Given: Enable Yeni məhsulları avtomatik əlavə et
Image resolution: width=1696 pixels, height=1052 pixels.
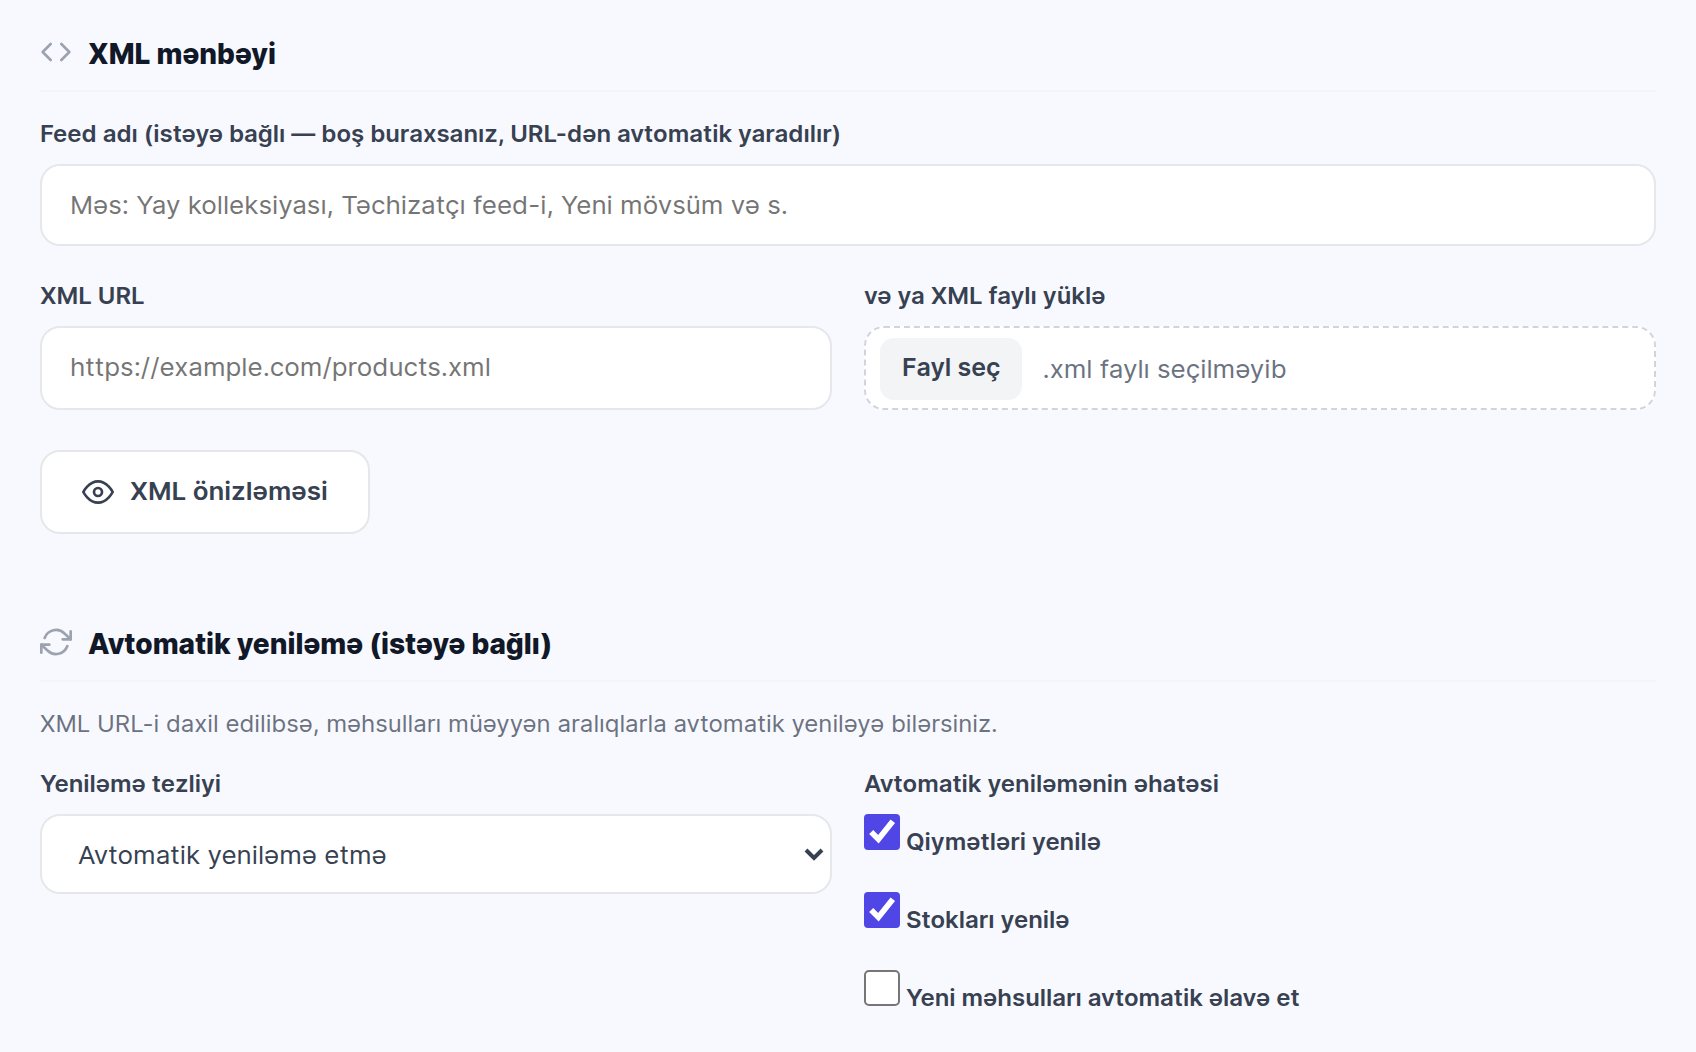Looking at the screenshot, I should [x=882, y=988].
